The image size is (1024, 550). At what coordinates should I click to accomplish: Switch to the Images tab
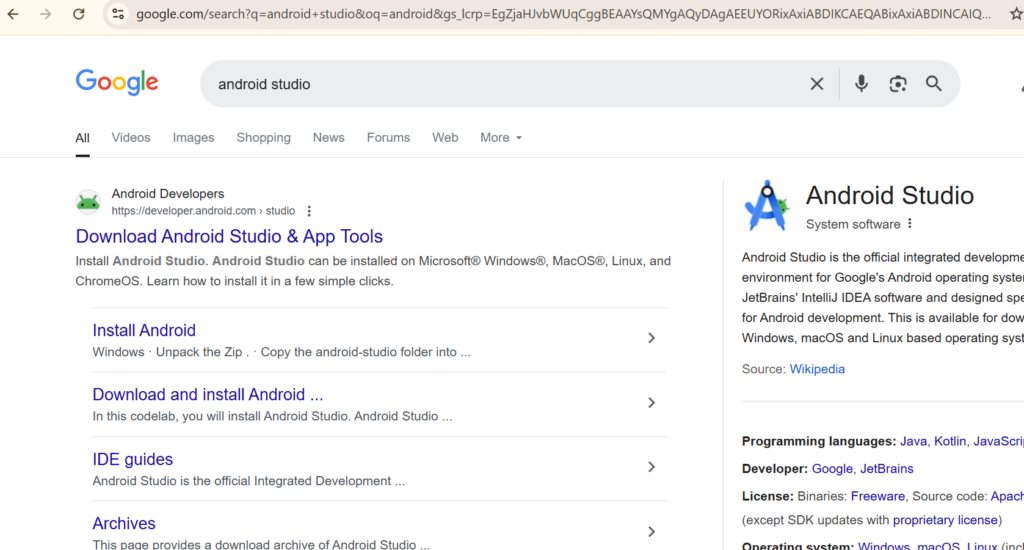193,138
